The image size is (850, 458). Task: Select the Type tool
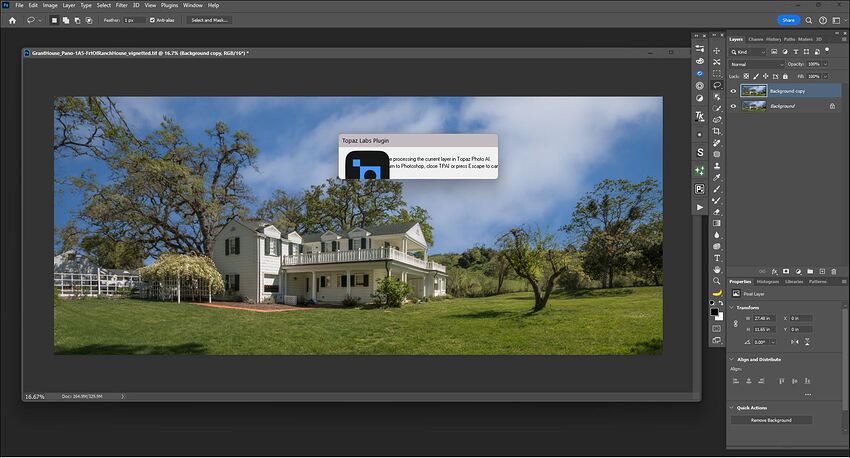click(x=717, y=258)
